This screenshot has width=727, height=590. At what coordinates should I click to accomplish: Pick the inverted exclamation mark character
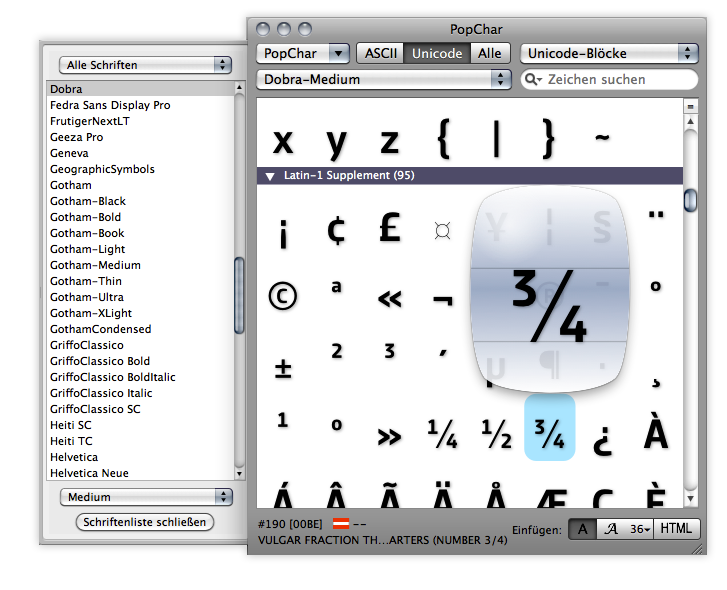pyautogui.click(x=283, y=235)
